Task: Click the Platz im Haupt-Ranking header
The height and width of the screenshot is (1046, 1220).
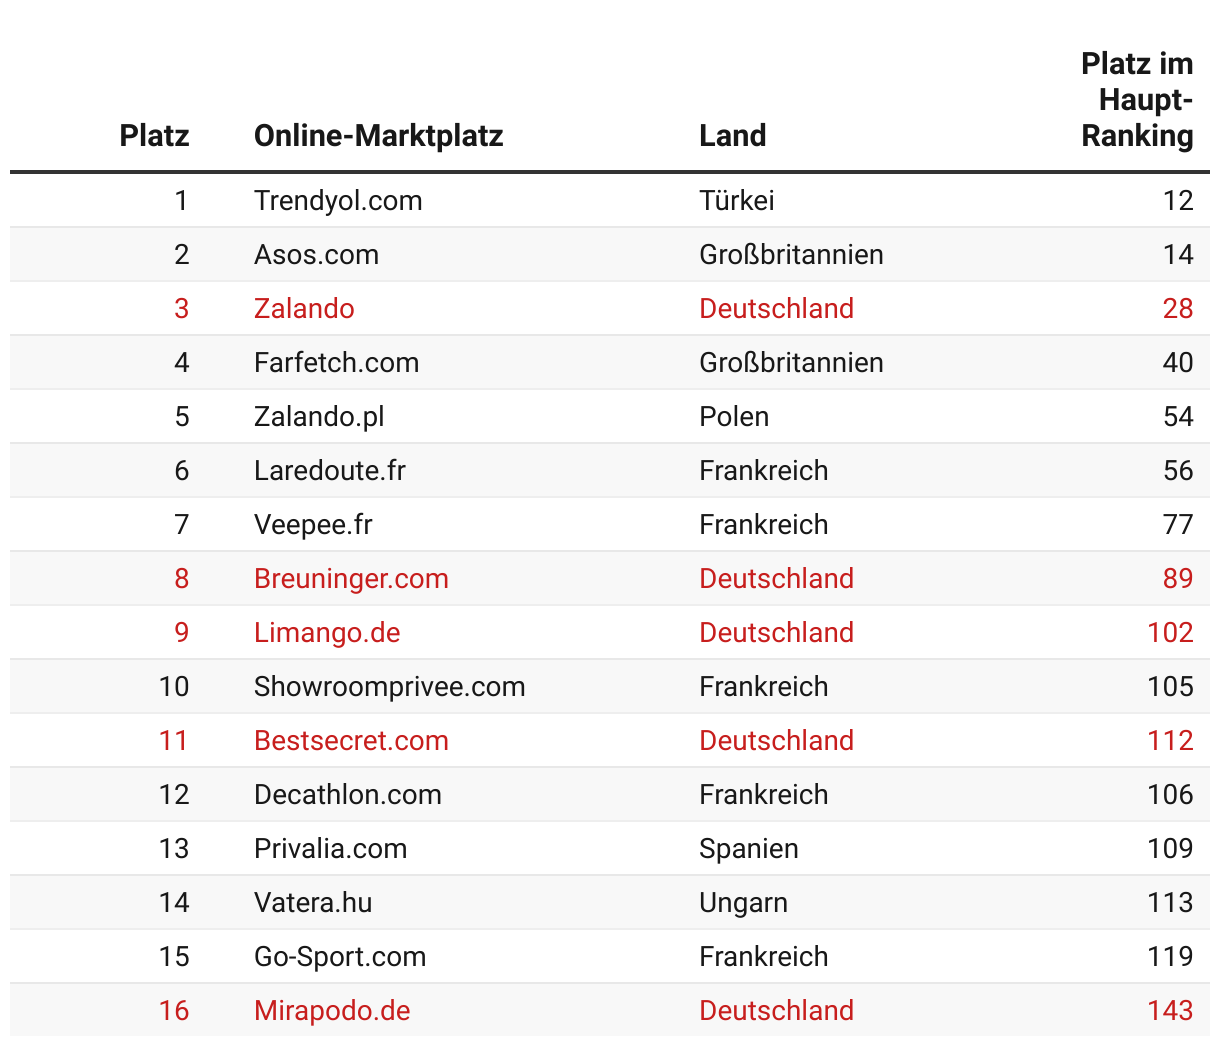Action: point(1137,100)
